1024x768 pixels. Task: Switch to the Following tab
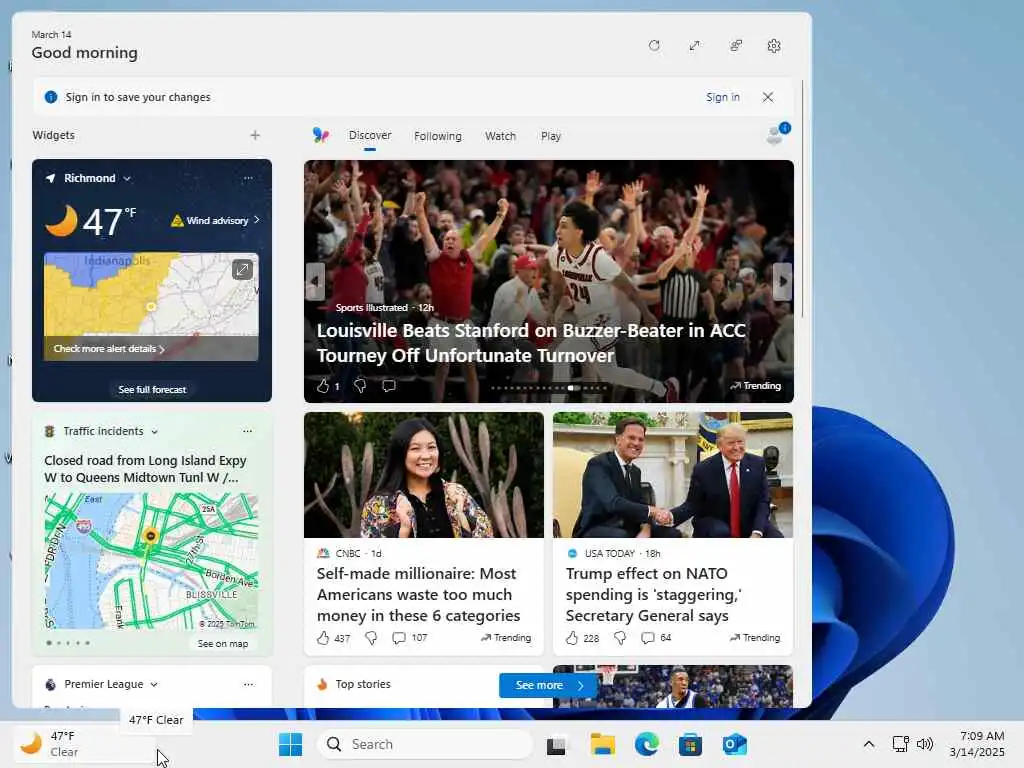438,136
